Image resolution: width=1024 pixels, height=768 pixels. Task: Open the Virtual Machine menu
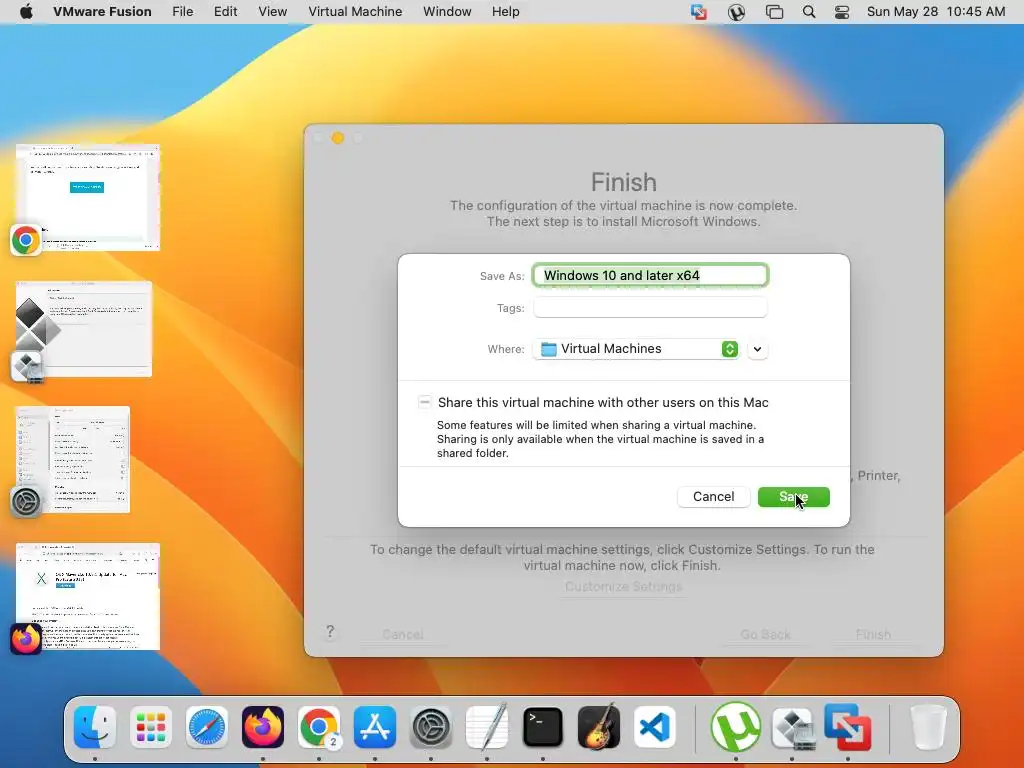point(355,12)
